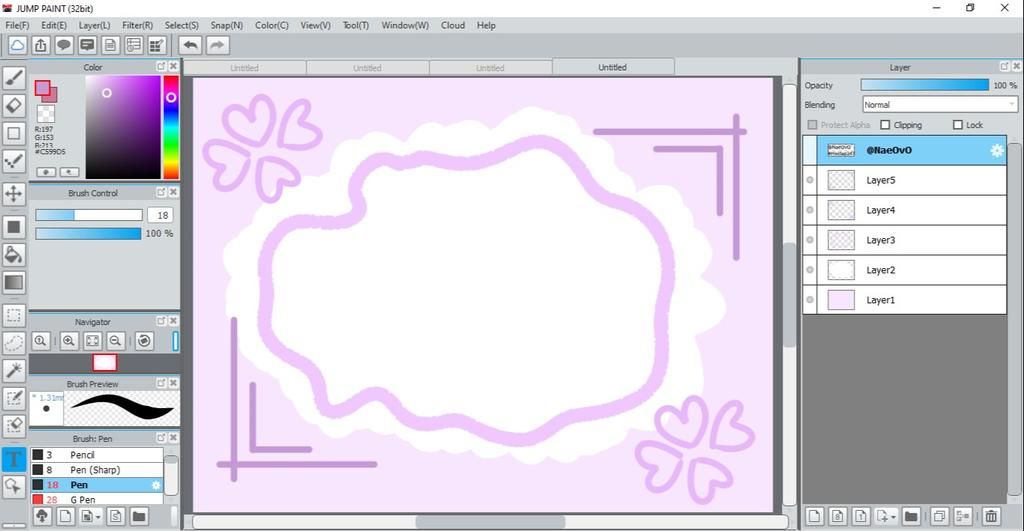This screenshot has height=531, width=1024.
Task: Click the Share/export icon in the top toolbar
Action: pos(40,45)
